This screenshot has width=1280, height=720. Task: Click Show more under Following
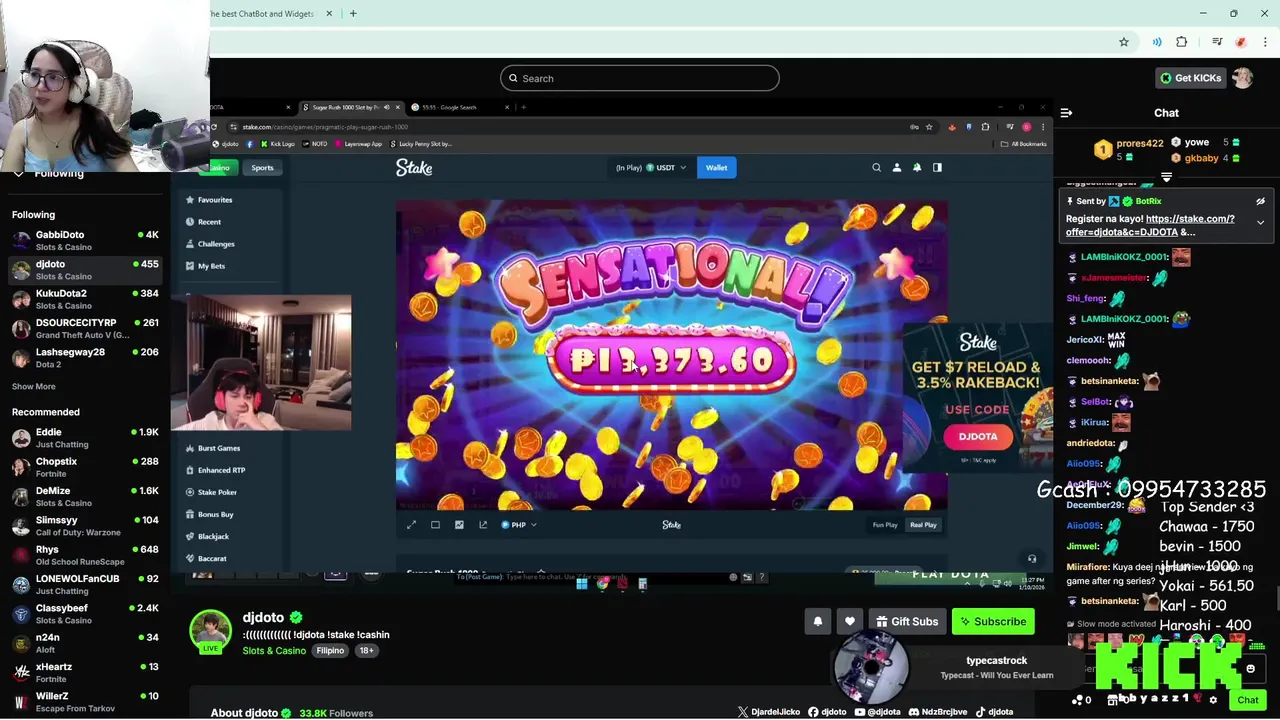[34, 386]
